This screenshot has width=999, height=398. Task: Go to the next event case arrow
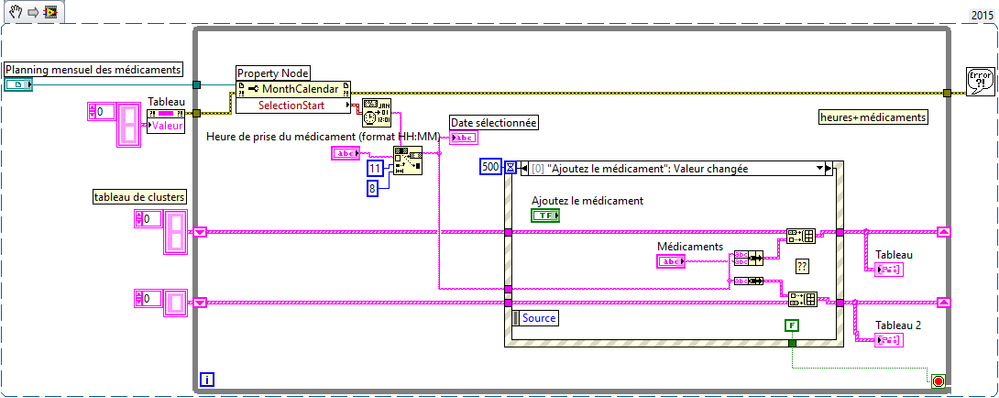click(829, 169)
